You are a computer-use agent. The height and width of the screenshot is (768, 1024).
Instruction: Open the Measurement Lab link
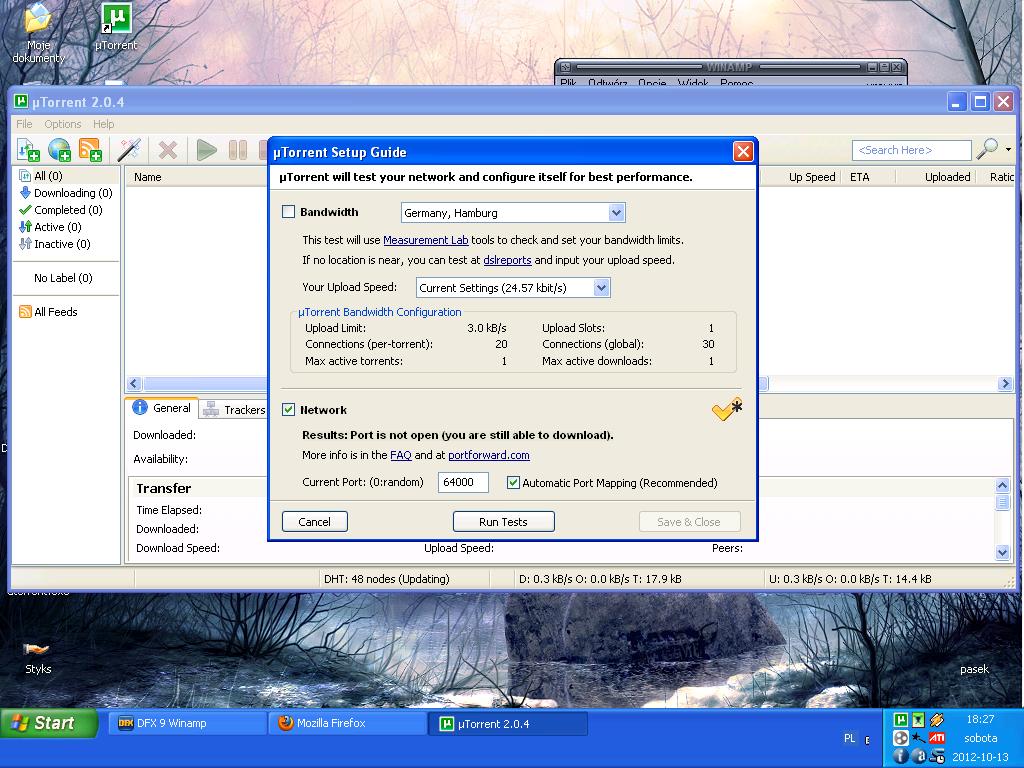426,240
